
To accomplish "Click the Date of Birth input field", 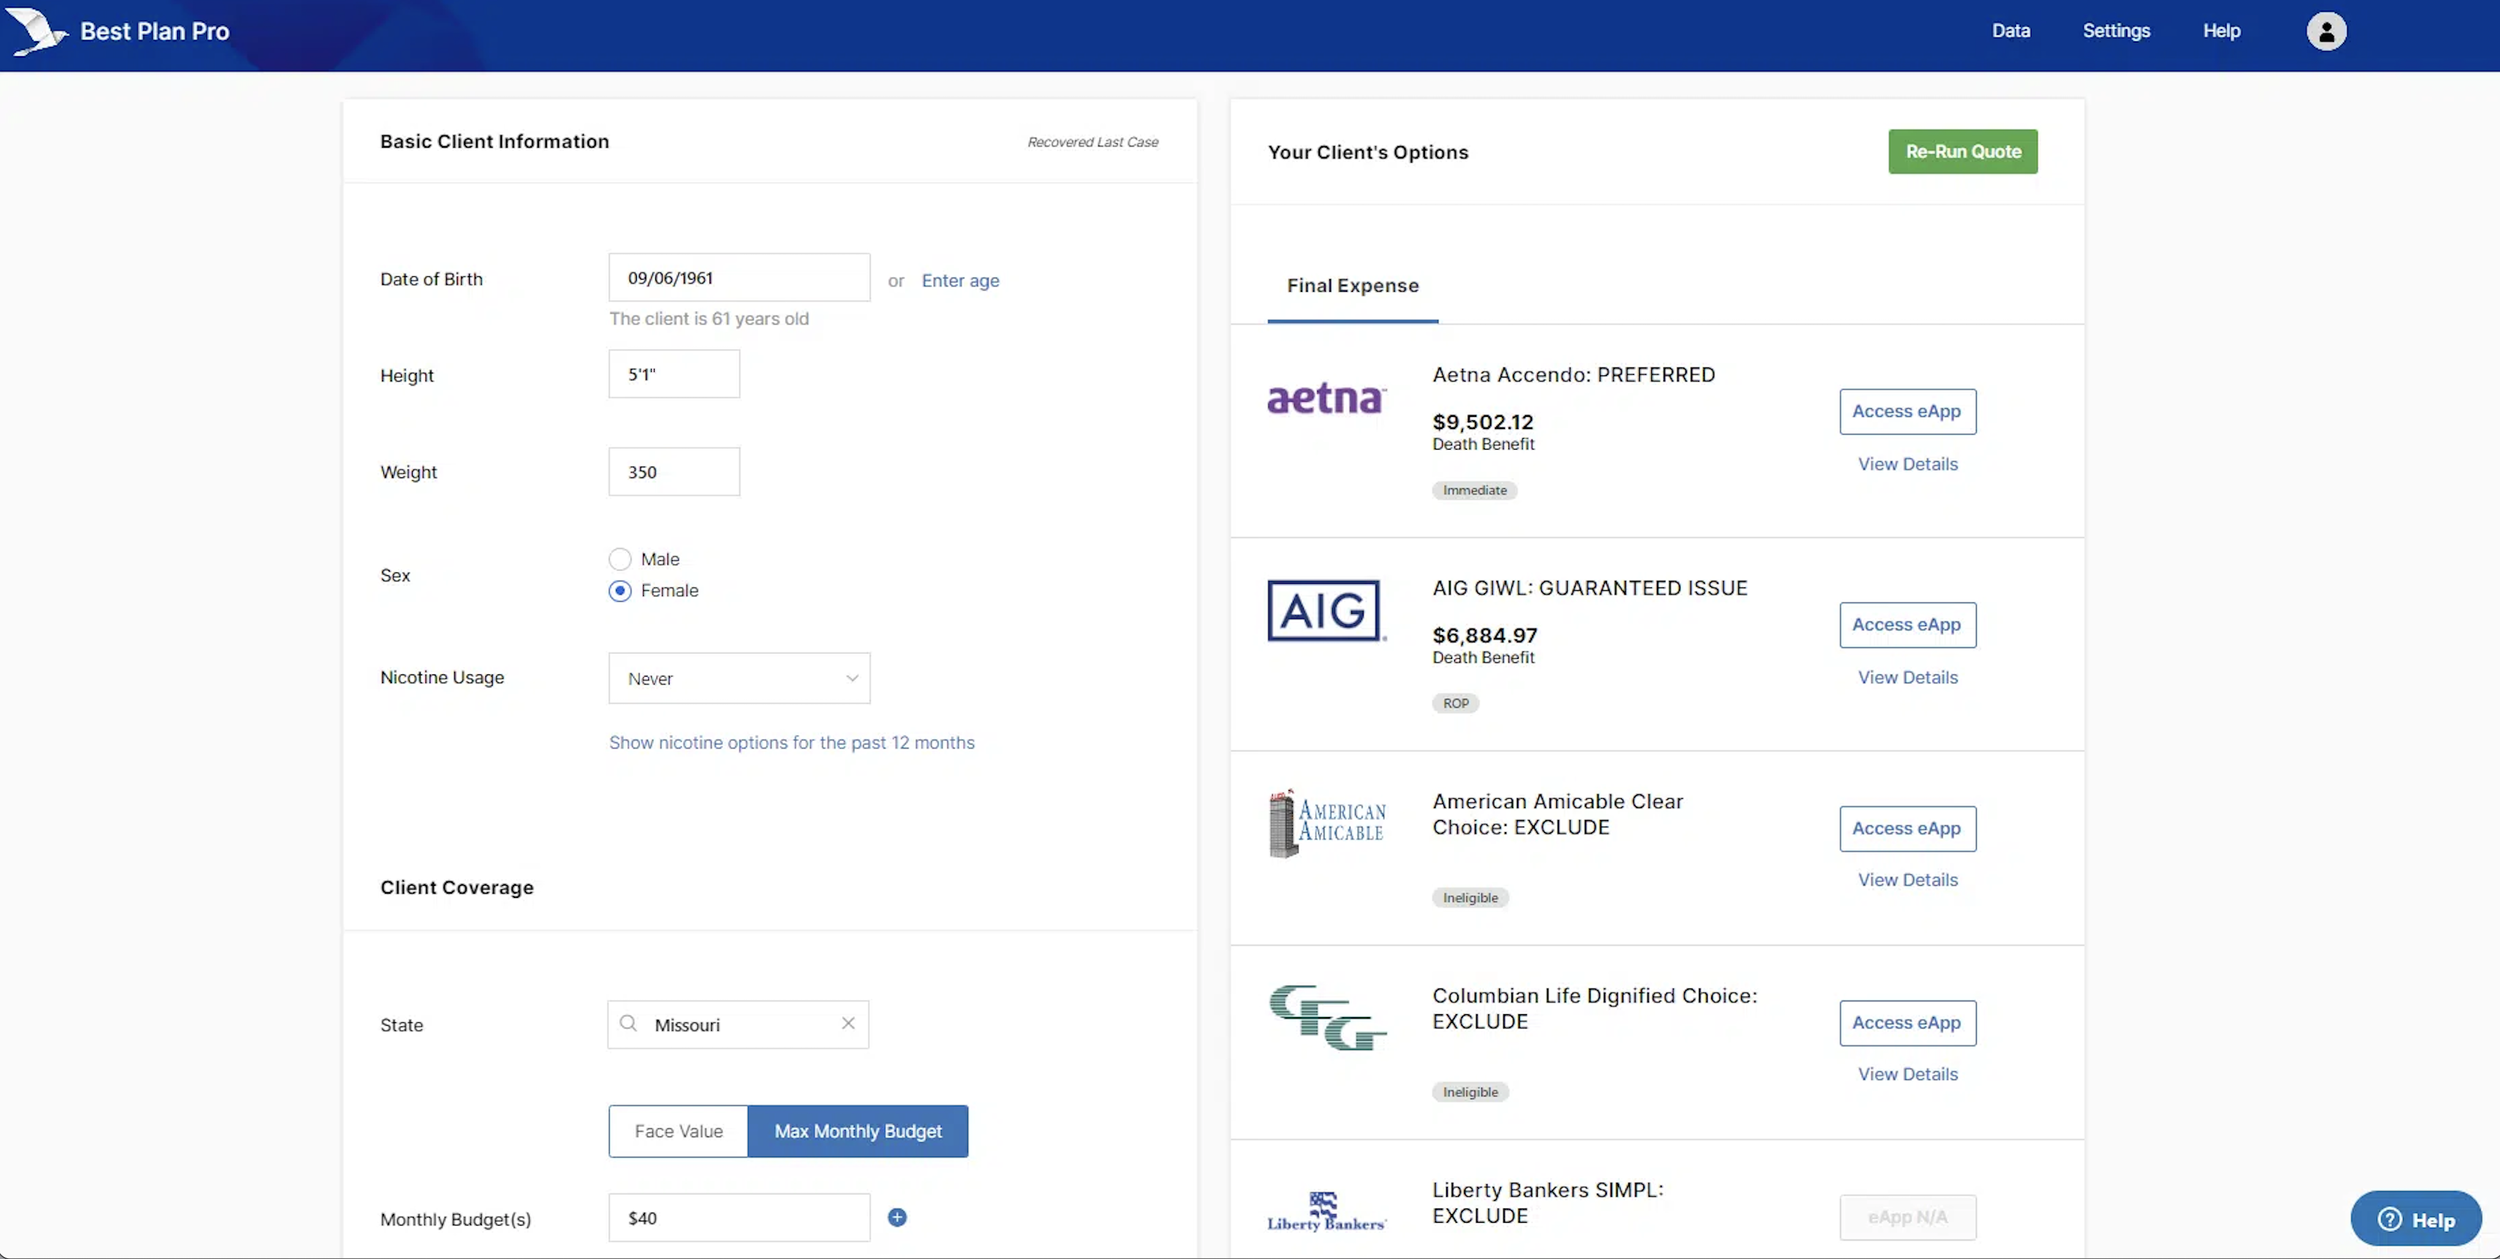I will point(739,278).
